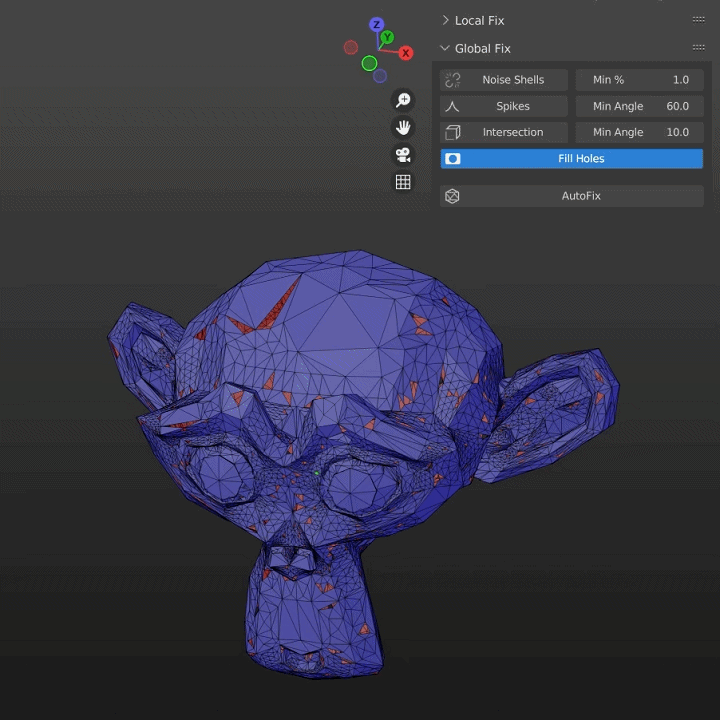Click the Spikes button
This screenshot has width=720, height=720.
click(x=504, y=106)
